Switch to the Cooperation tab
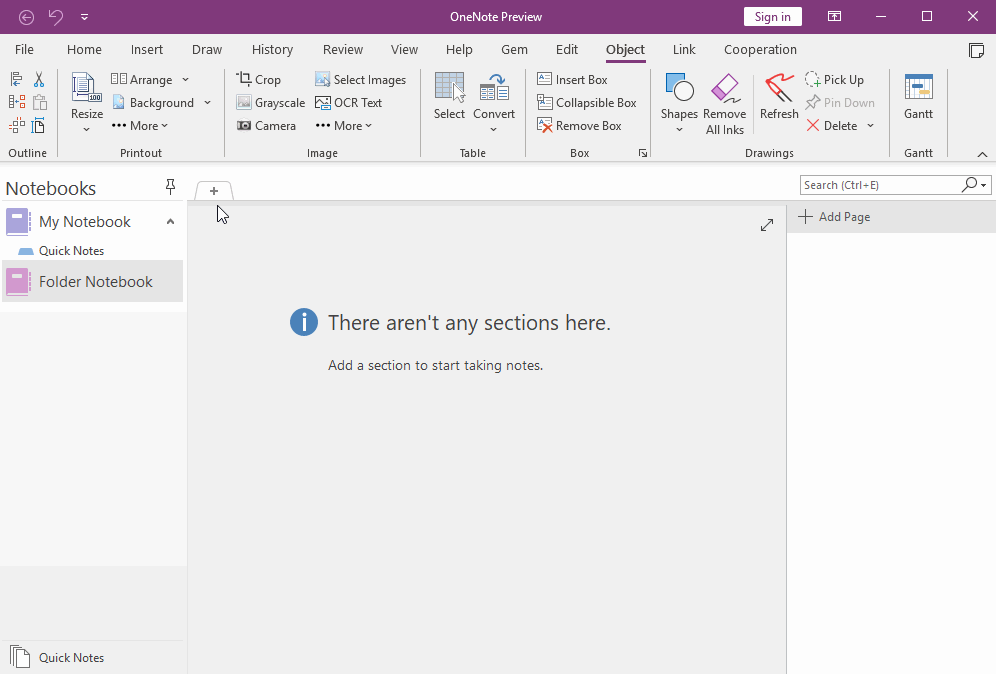996x674 pixels. coord(760,50)
